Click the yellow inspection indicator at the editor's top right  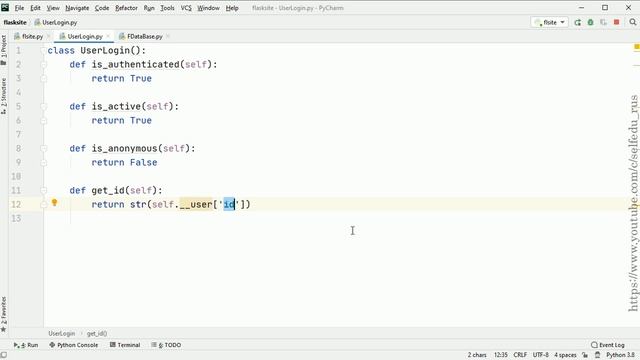click(x=637, y=48)
